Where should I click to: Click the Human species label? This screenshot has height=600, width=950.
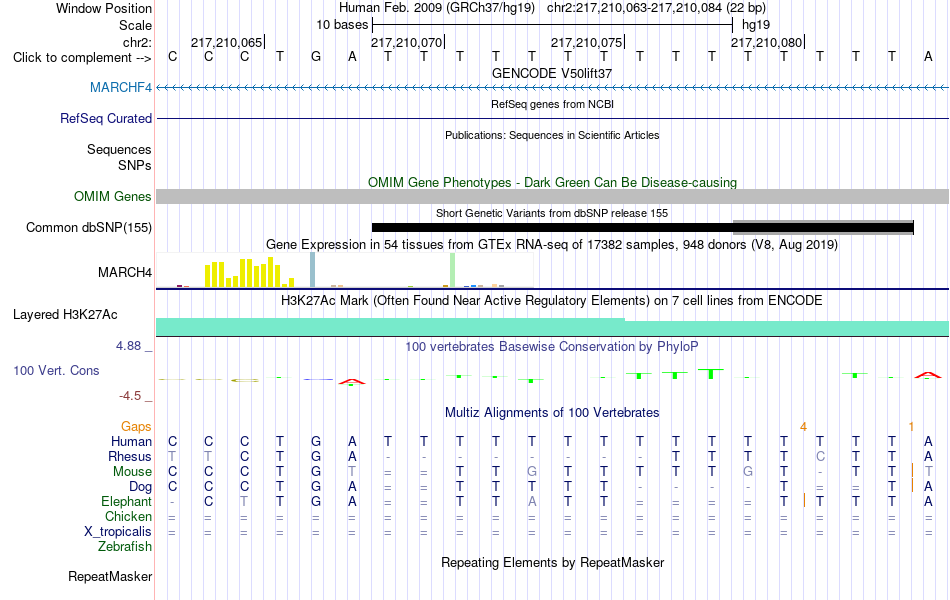[131, 441]
